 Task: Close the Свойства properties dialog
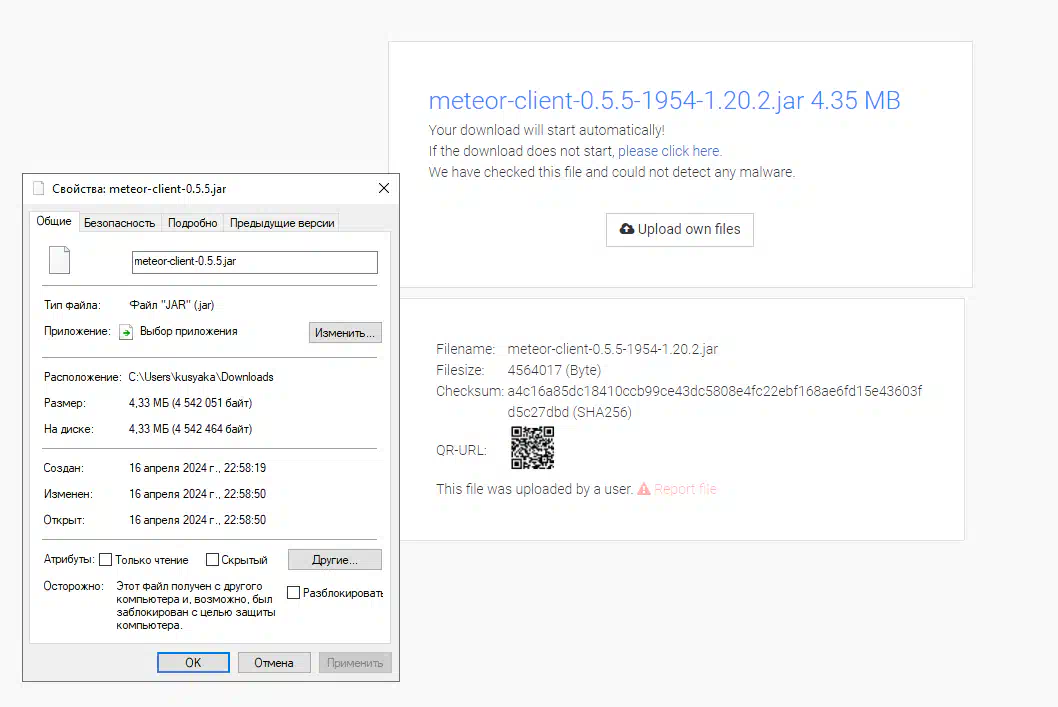pos(384,188)
